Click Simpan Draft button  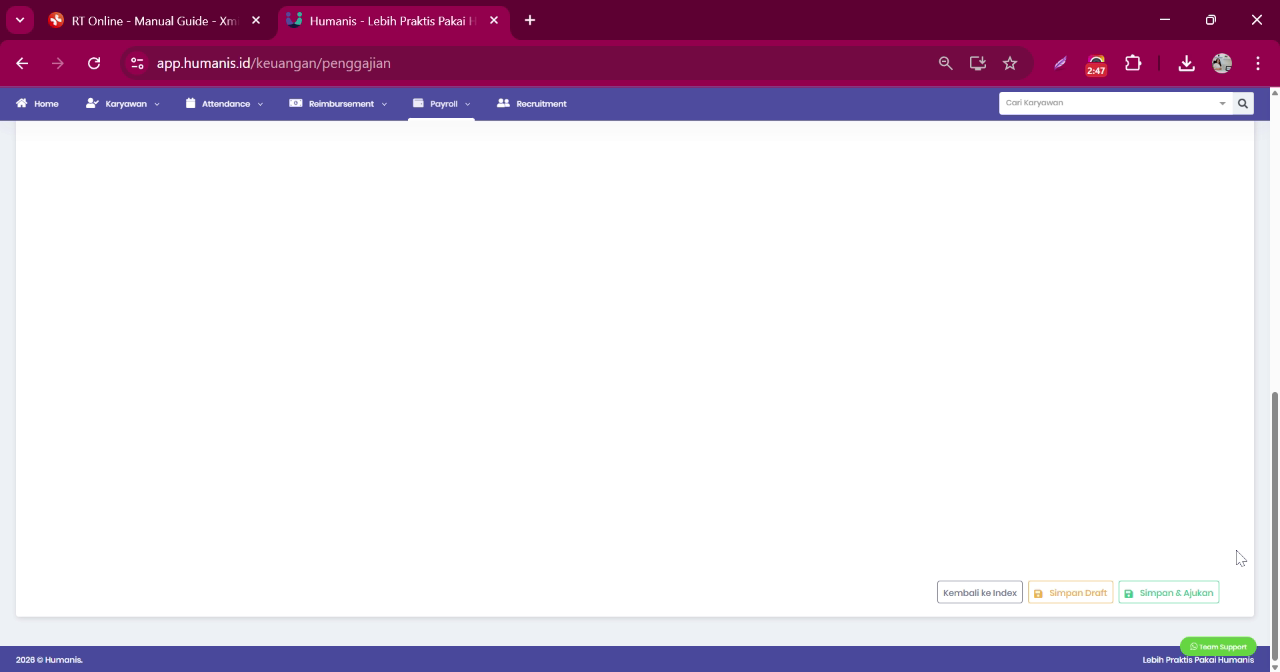tap(1070, 593)
